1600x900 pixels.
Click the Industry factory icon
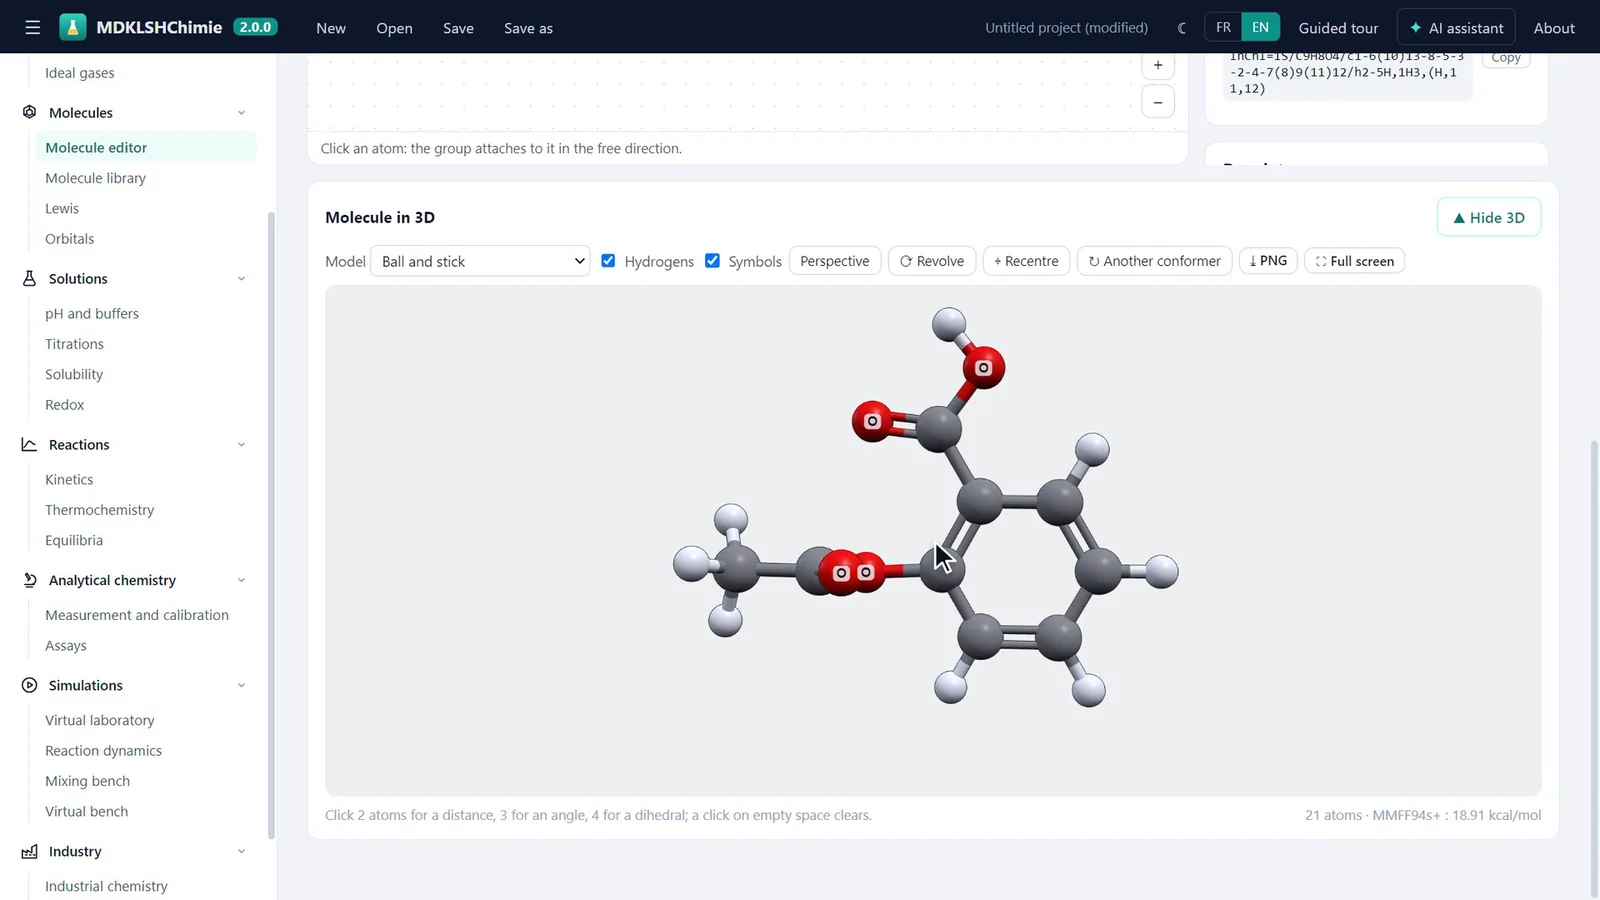29,851
